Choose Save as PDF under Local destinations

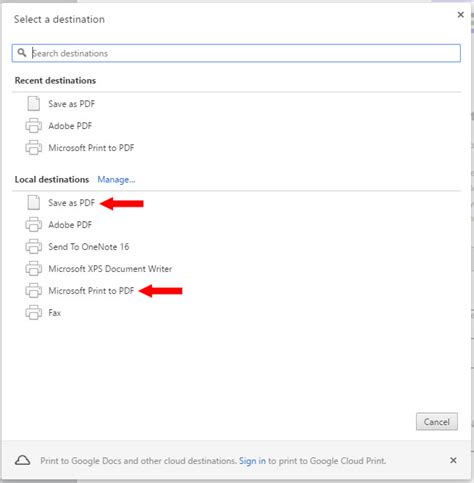pyautogui.click(x=71, y=203)
